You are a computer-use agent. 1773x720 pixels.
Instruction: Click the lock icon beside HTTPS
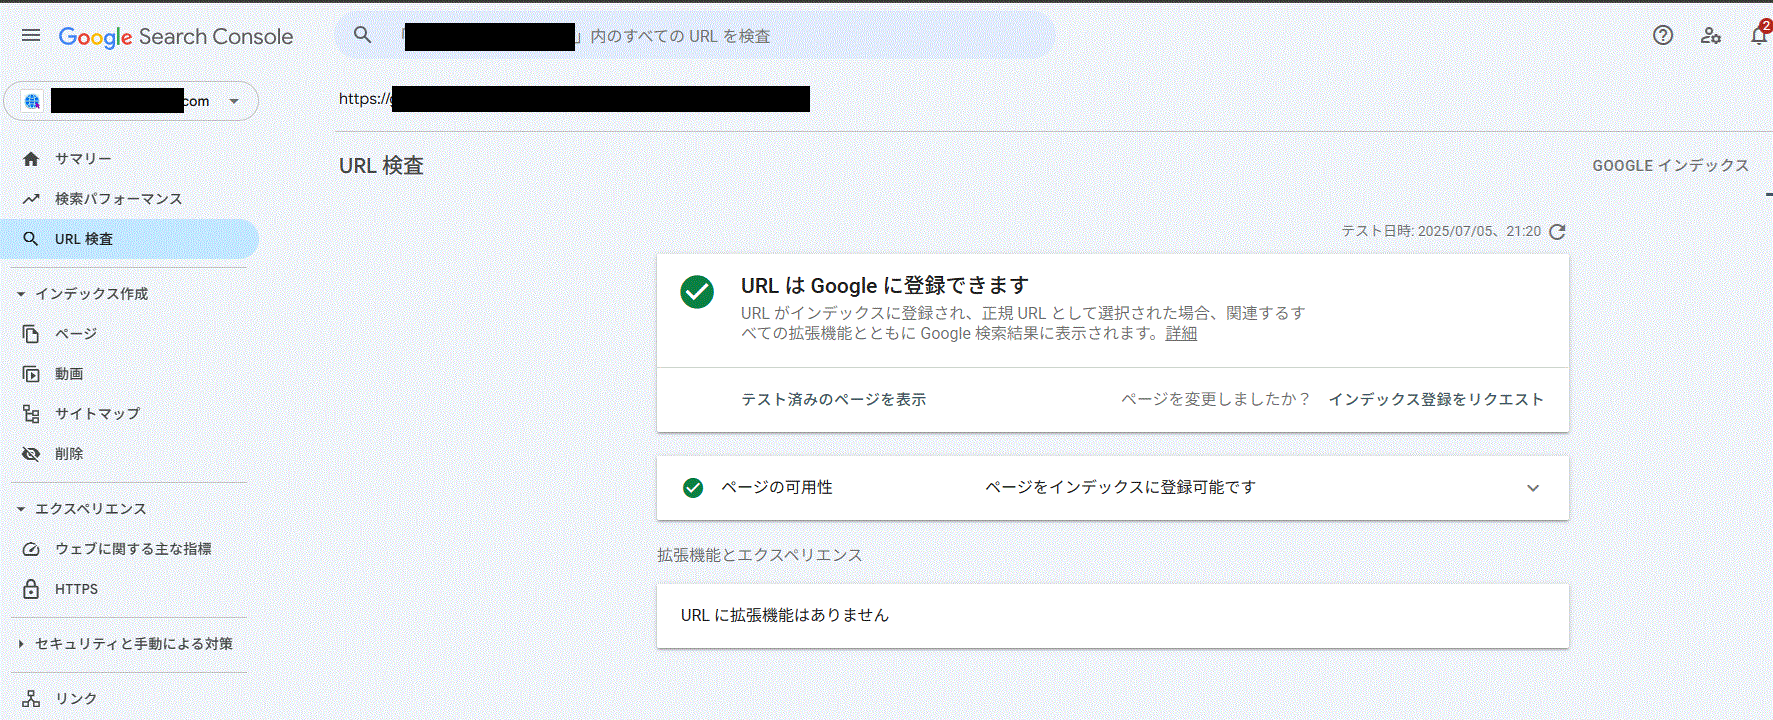tap(31, 589)
